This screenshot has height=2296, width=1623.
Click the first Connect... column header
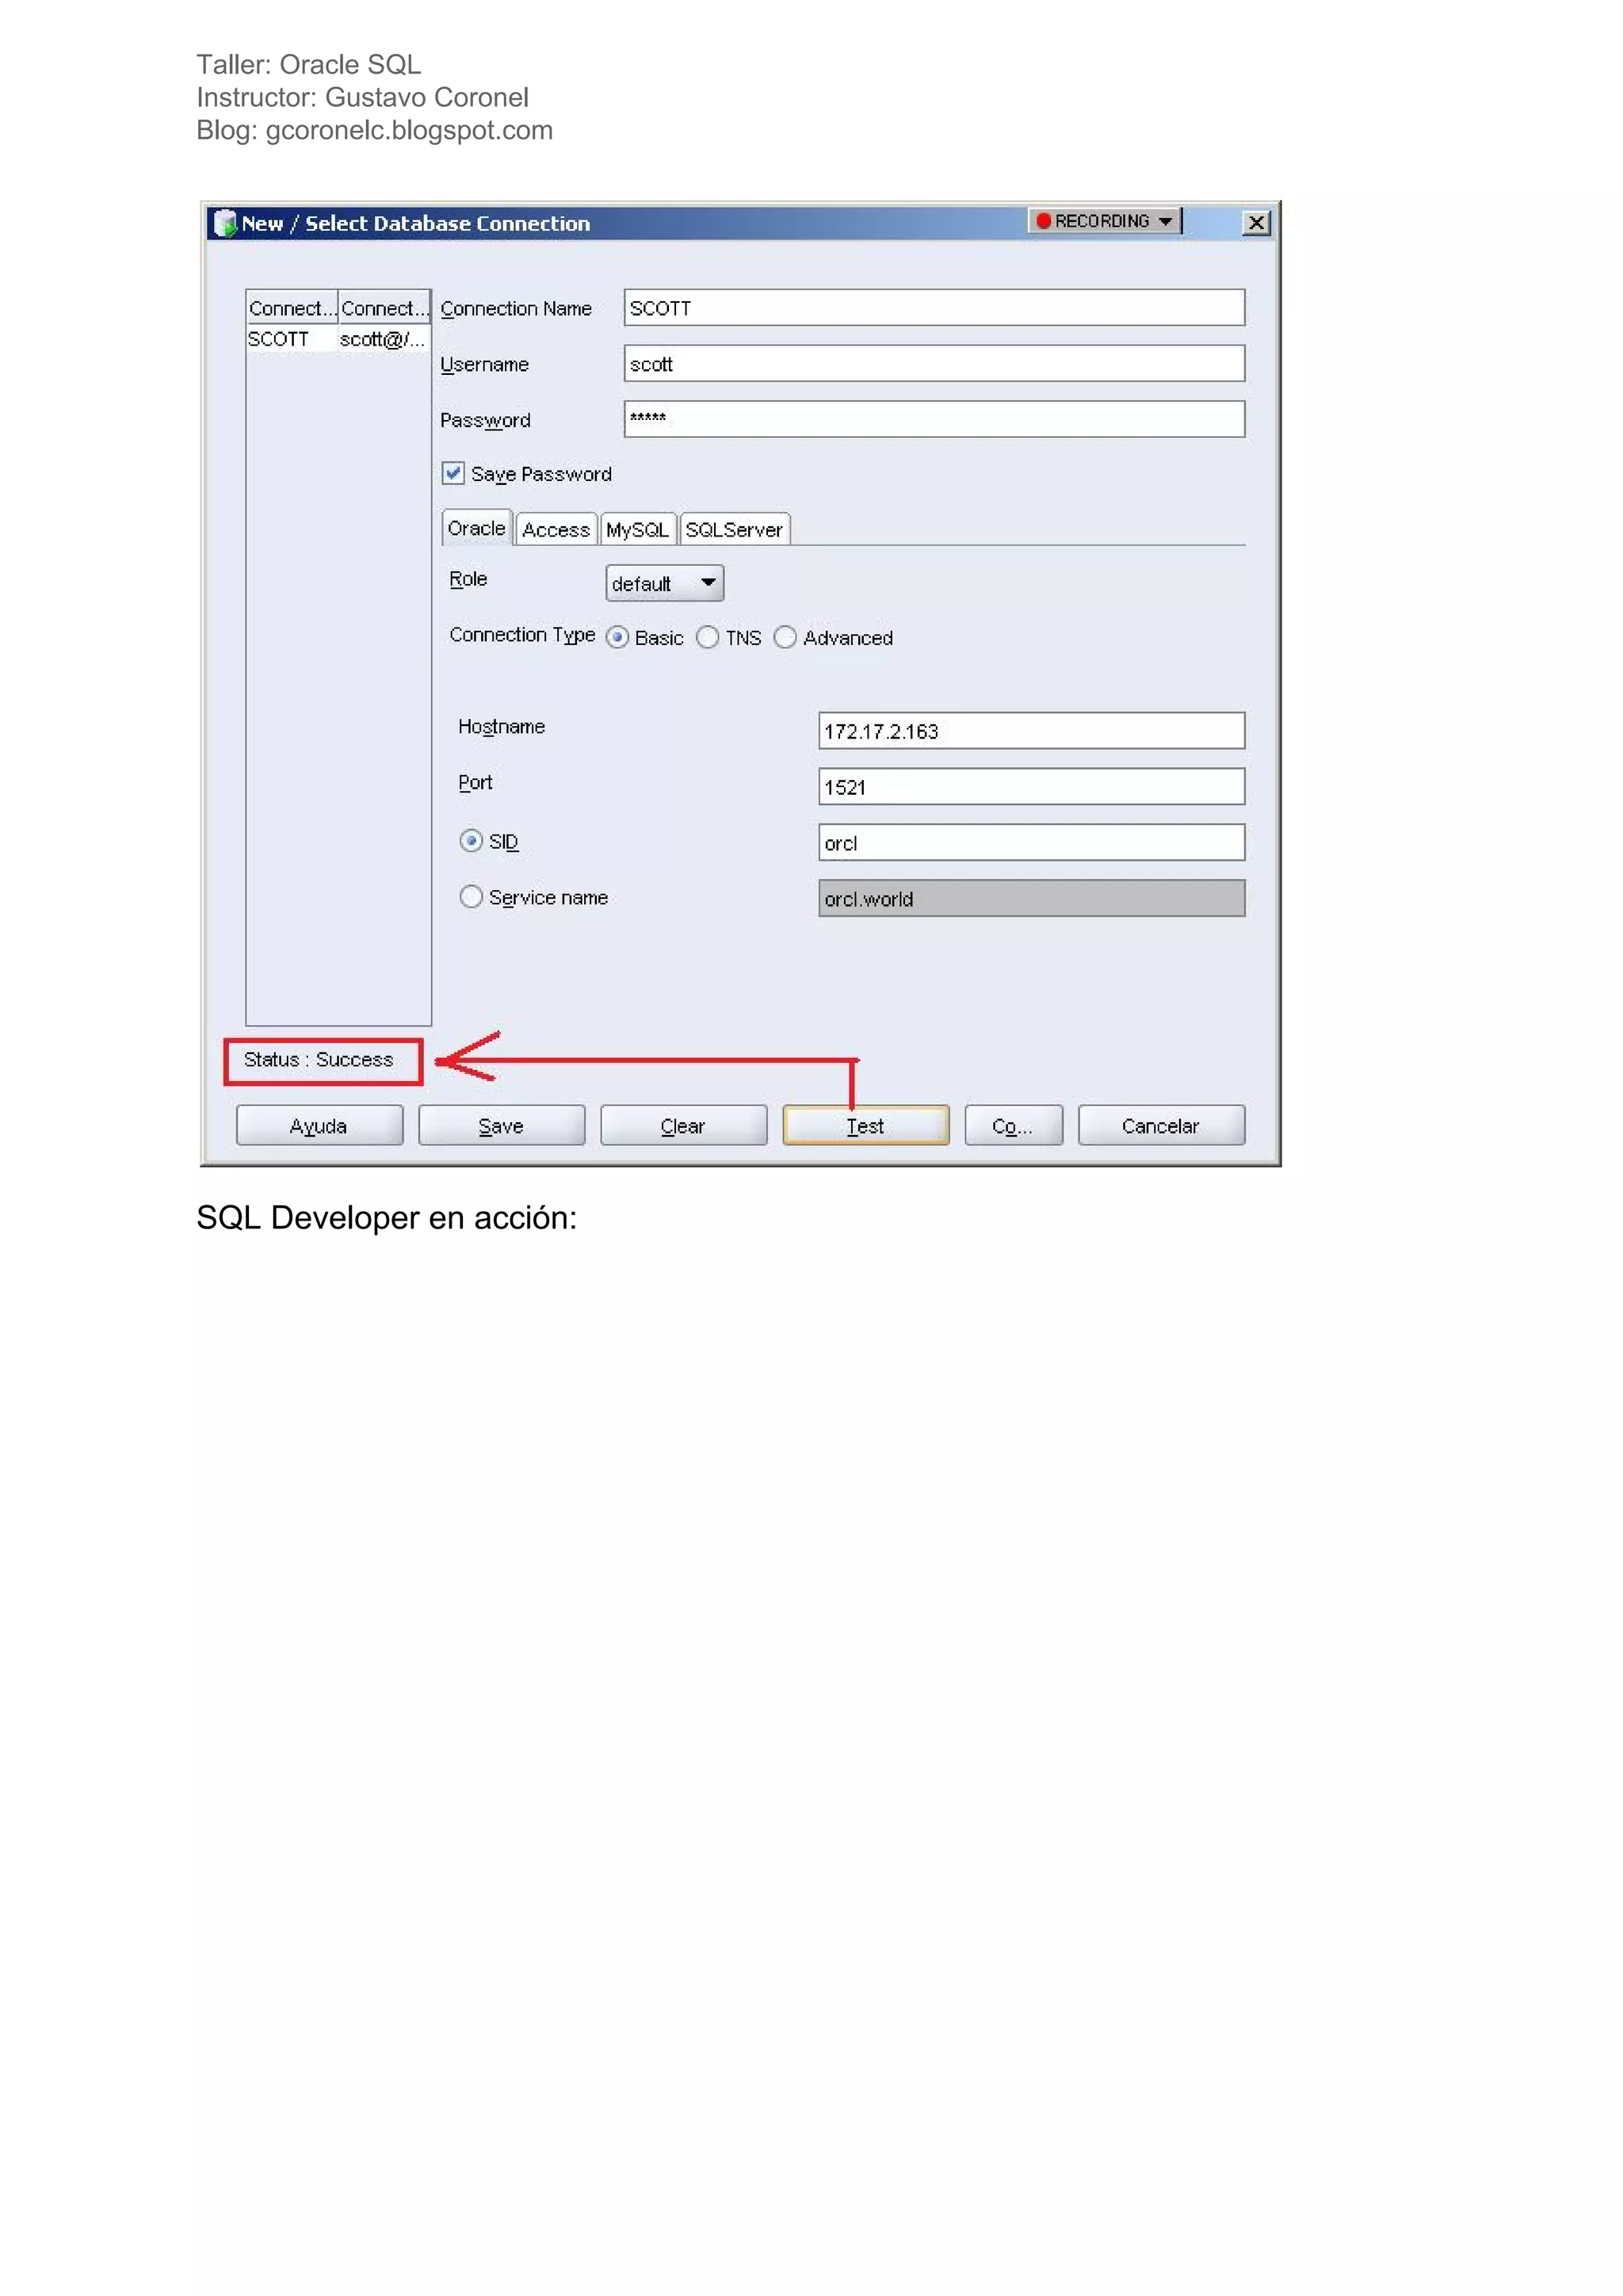pos(292,308)
